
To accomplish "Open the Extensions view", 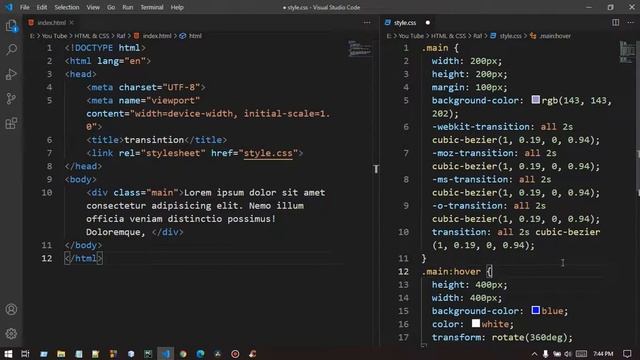I will click(11, 123).
